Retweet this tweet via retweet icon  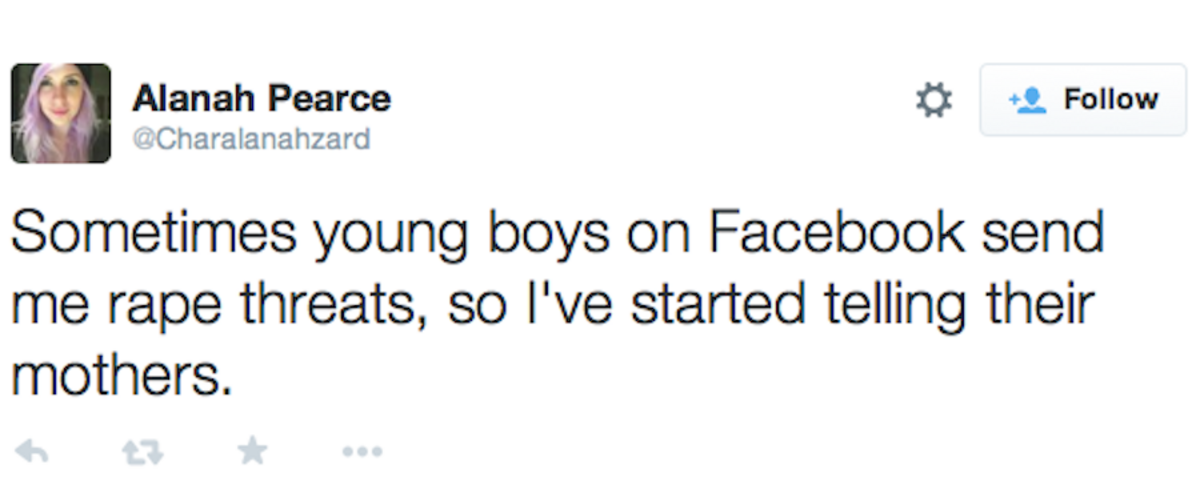click(144, 452)
